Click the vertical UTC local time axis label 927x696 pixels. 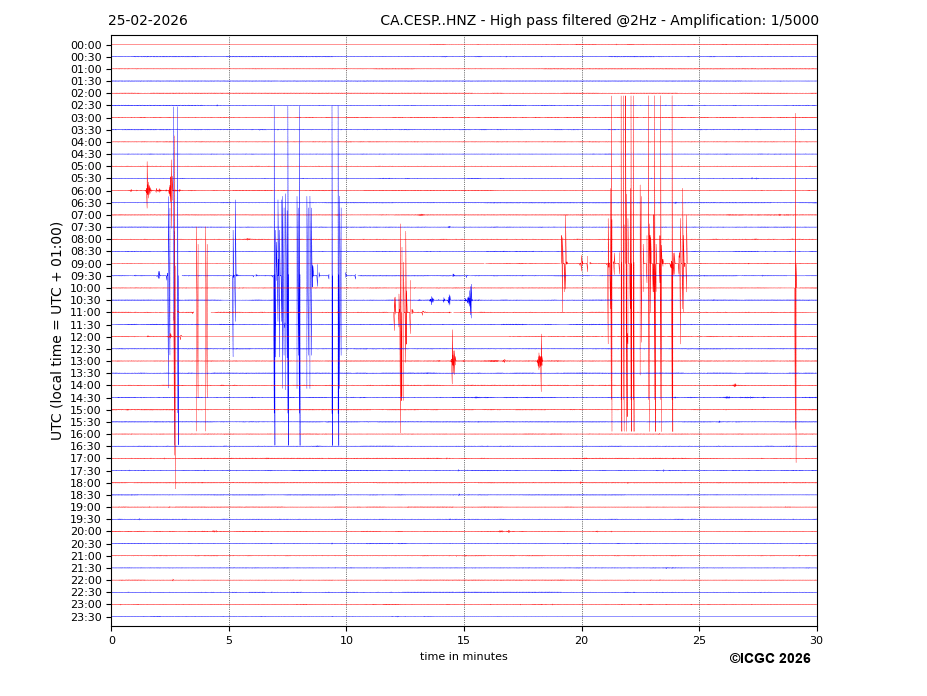[57, 331]
